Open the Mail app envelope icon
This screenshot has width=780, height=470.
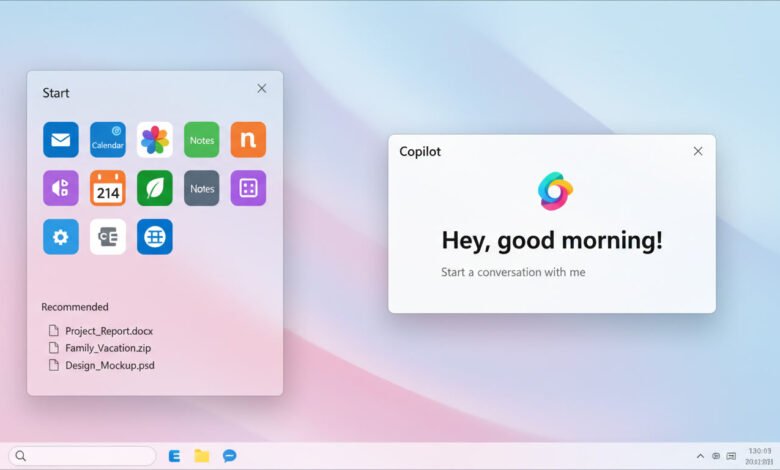(x=61, y=140)
